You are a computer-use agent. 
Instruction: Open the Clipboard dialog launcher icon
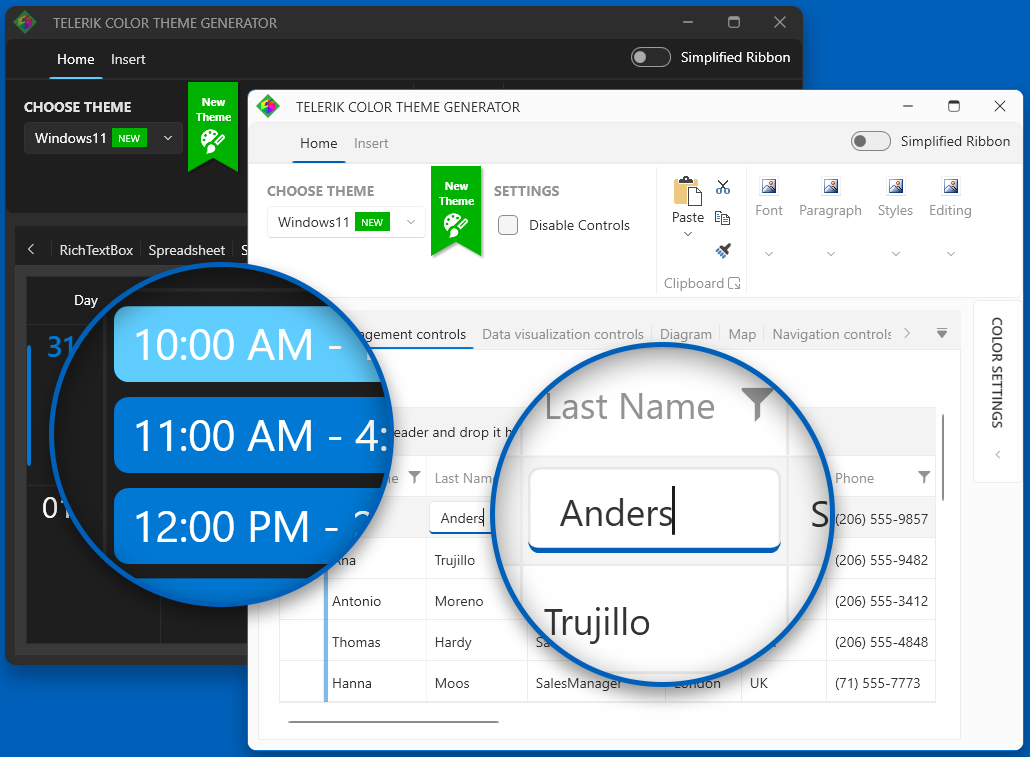pyautogui.click(x=734, y=283)
